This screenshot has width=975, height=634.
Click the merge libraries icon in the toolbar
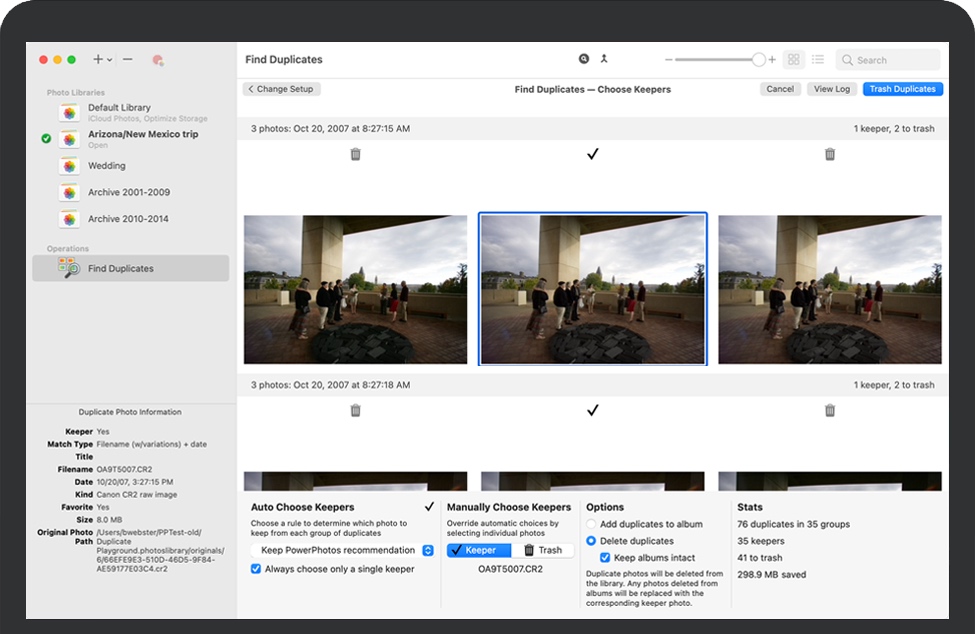(x=604, y=60)
